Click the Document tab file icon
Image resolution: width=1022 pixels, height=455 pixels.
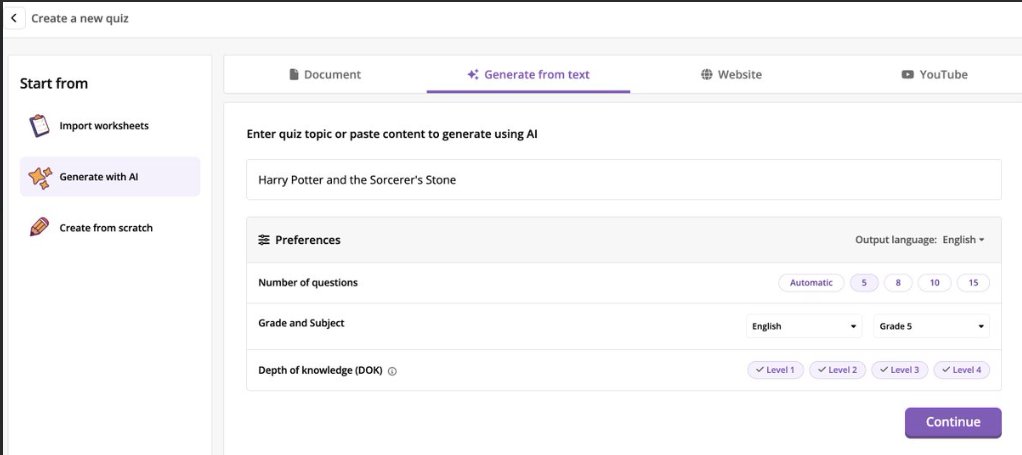[x=294, y=74]
